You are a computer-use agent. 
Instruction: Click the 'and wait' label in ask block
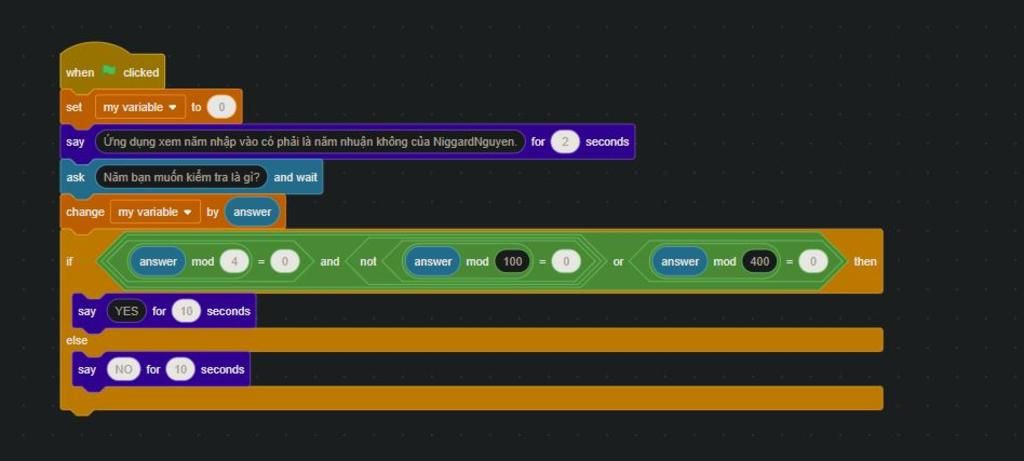(x=295, y=177)
